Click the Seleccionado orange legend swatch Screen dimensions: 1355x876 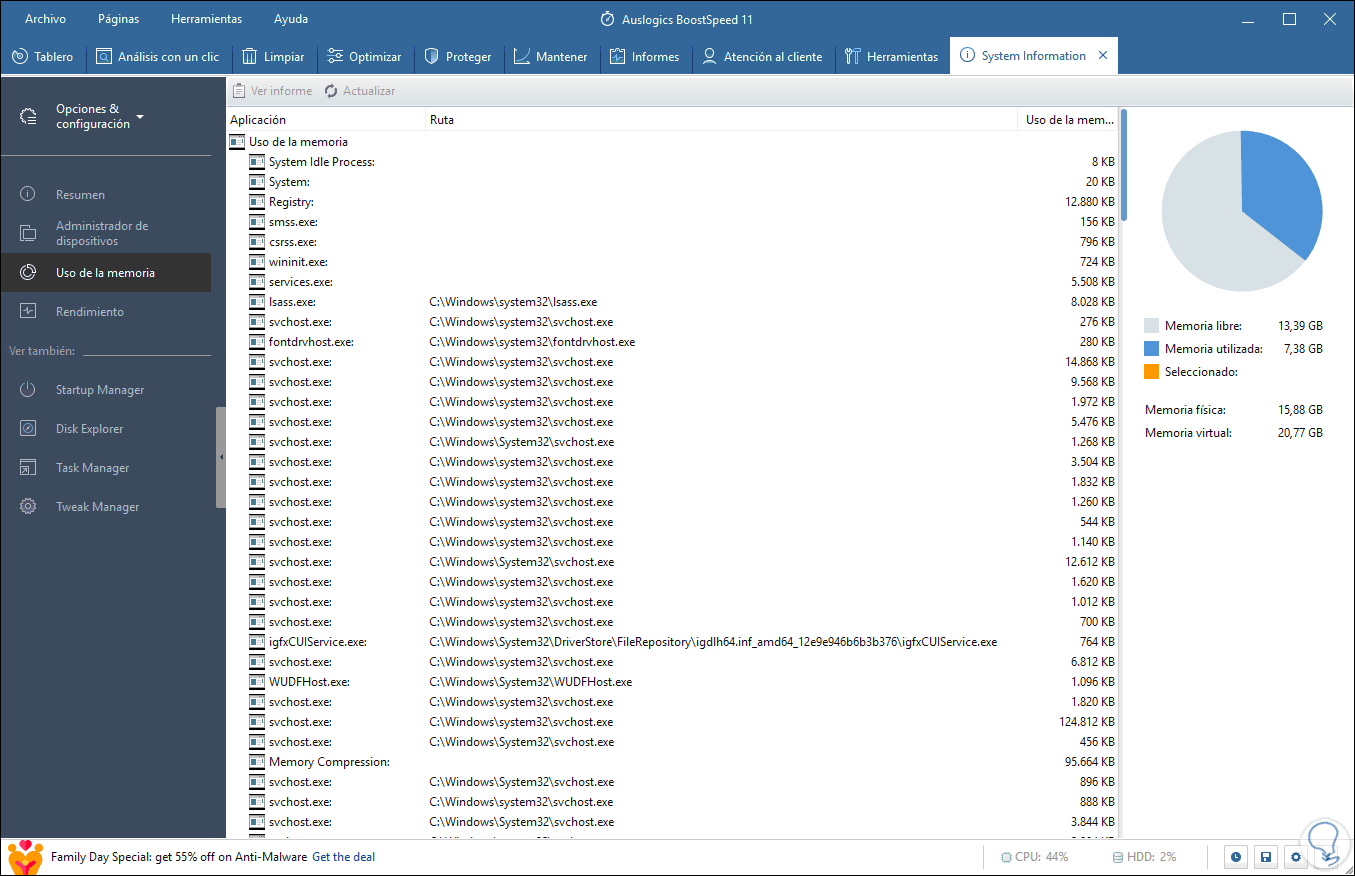click(1152, 372)
